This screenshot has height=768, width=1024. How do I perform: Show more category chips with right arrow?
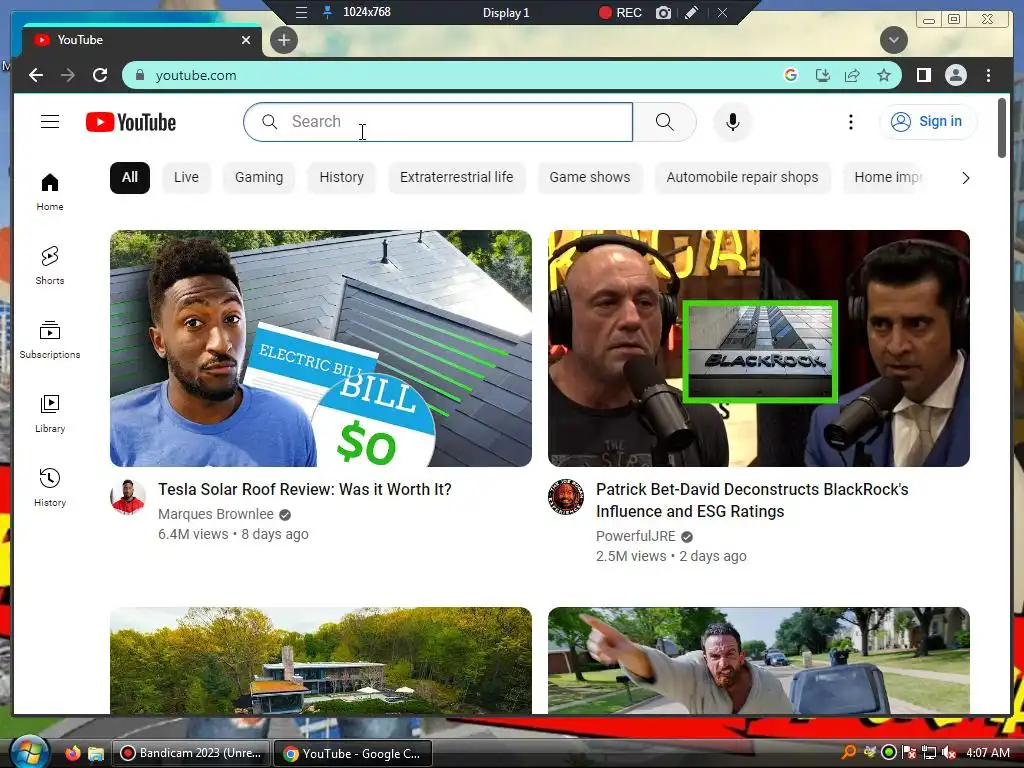(965, 178)
